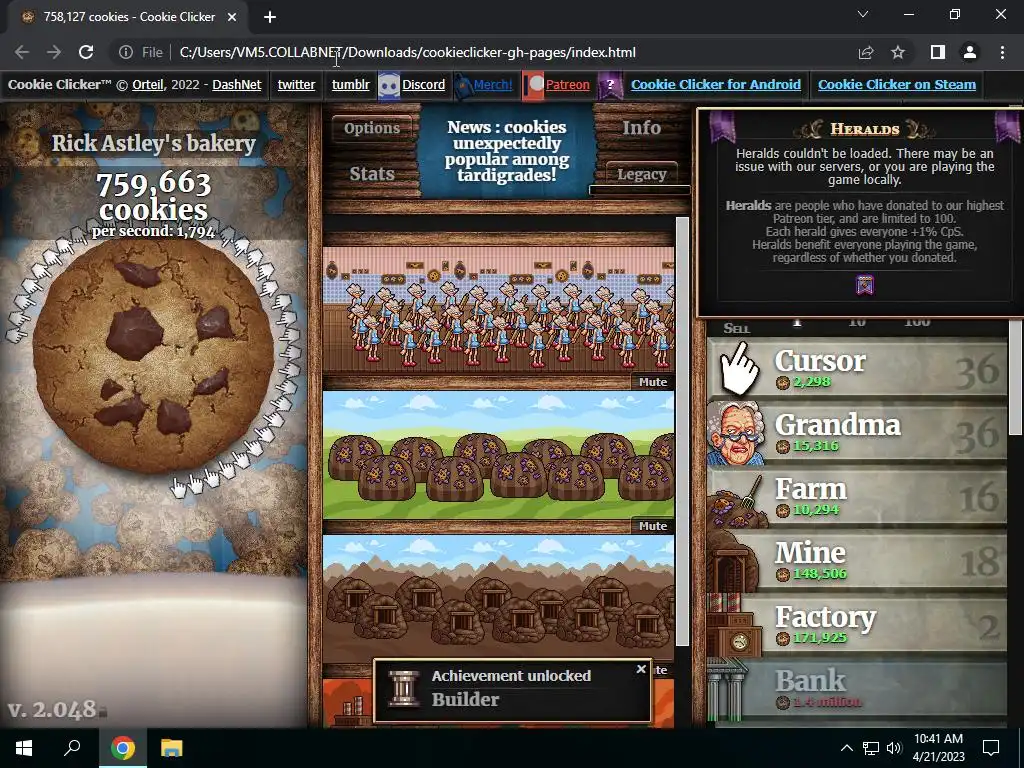
Task: Bookmark this page with star icon
Action: tap(898, 52)
